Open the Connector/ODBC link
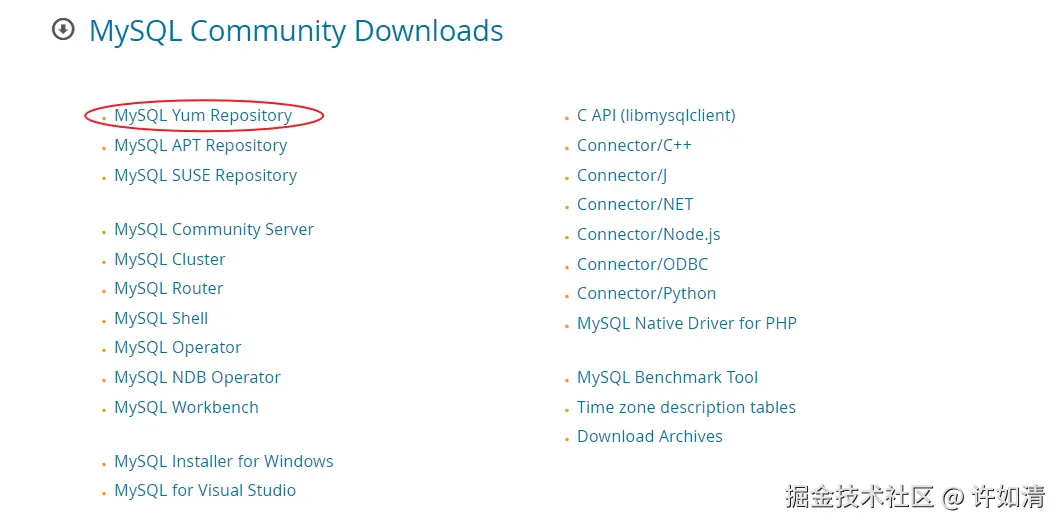Image resolution: width=1063 pixels, height=528 pixels. [643, 264]
